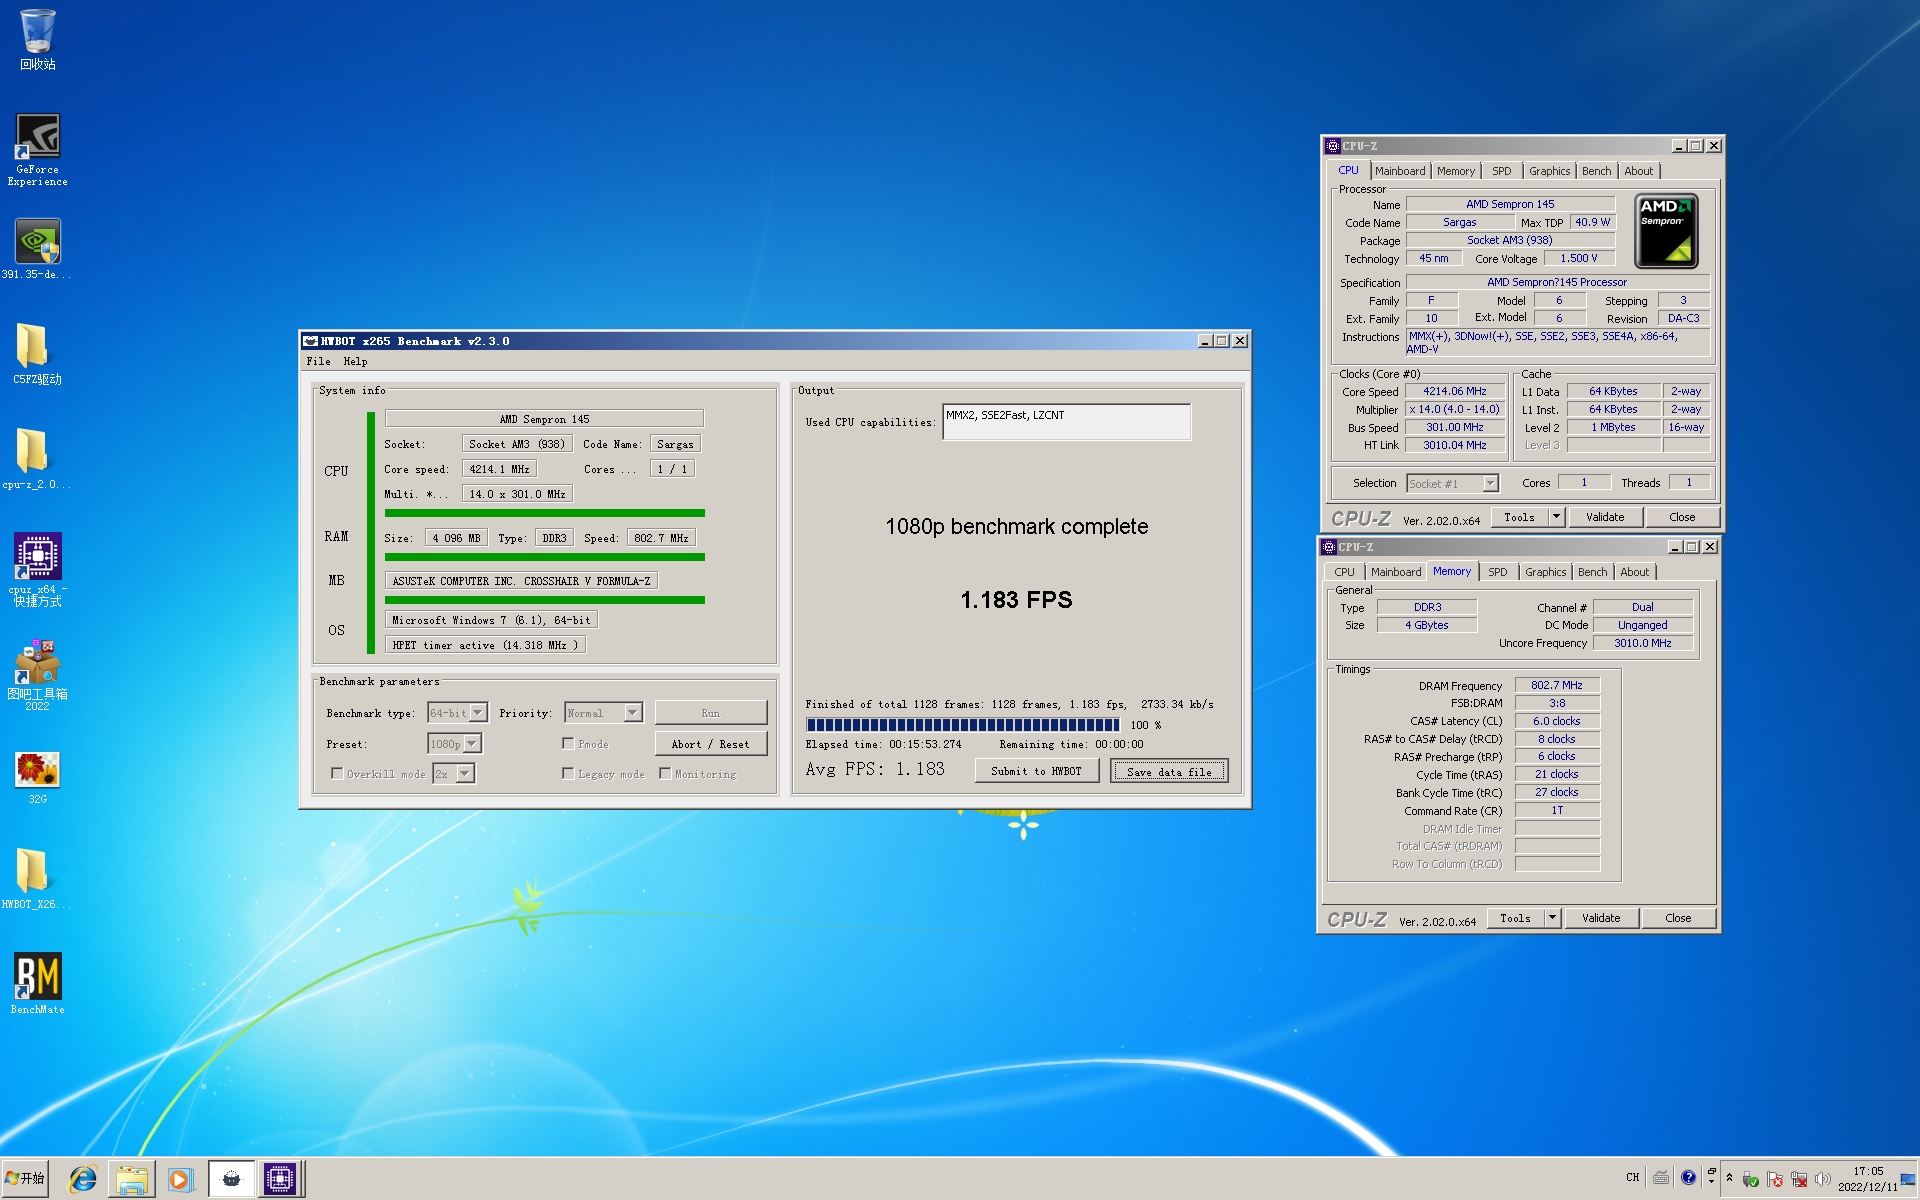
Task: Open the Preset 1080p dropdown
Action: (454, 744)
